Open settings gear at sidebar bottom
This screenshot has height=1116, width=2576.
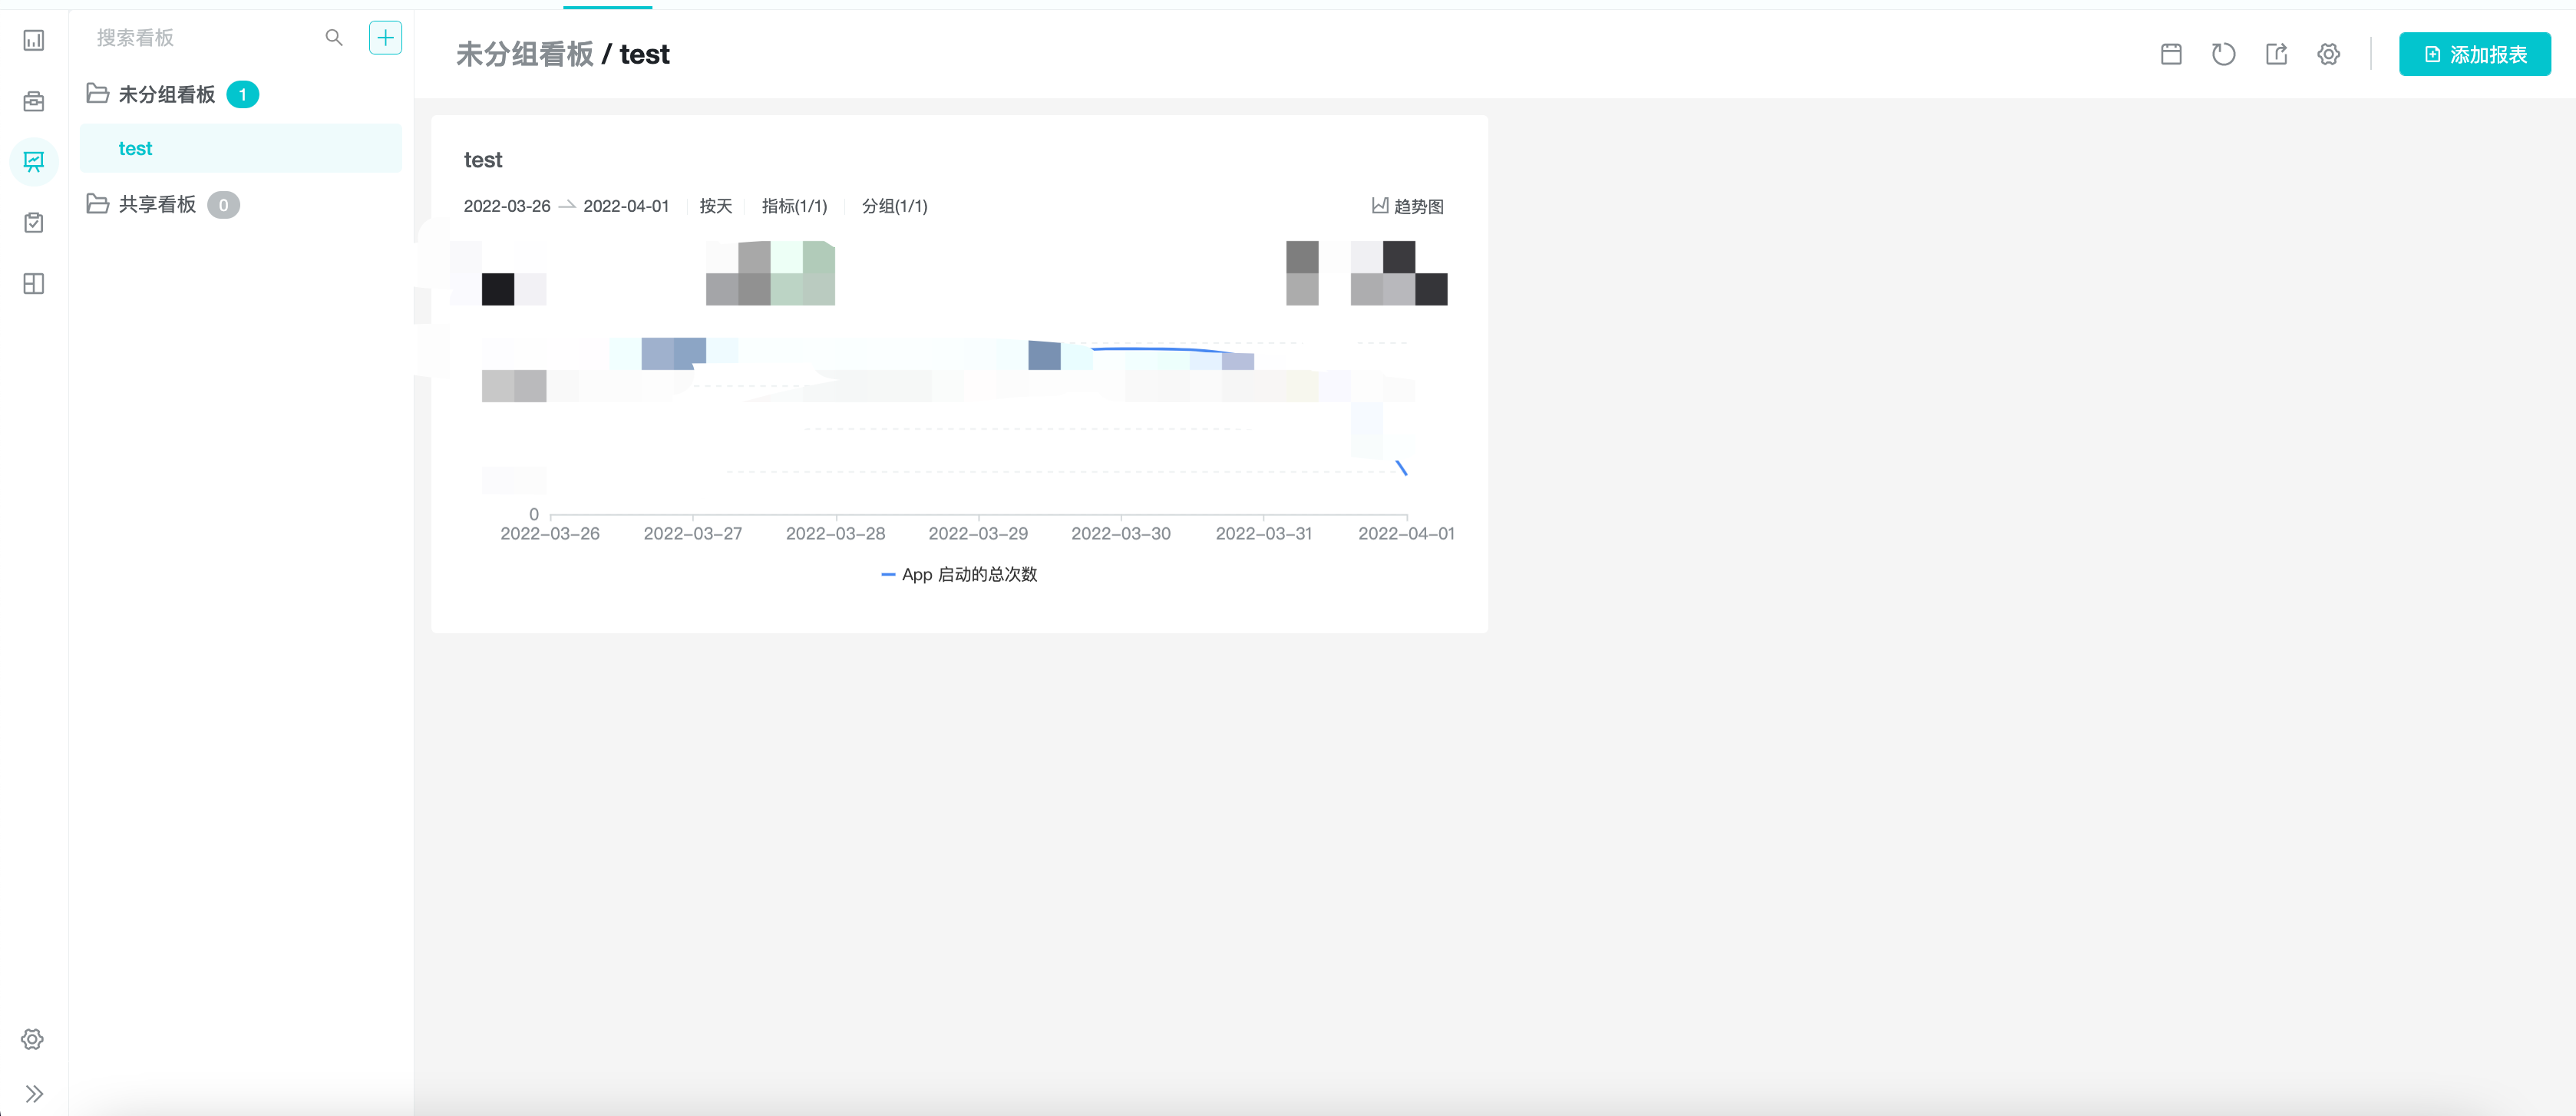tap(33, 1039)
